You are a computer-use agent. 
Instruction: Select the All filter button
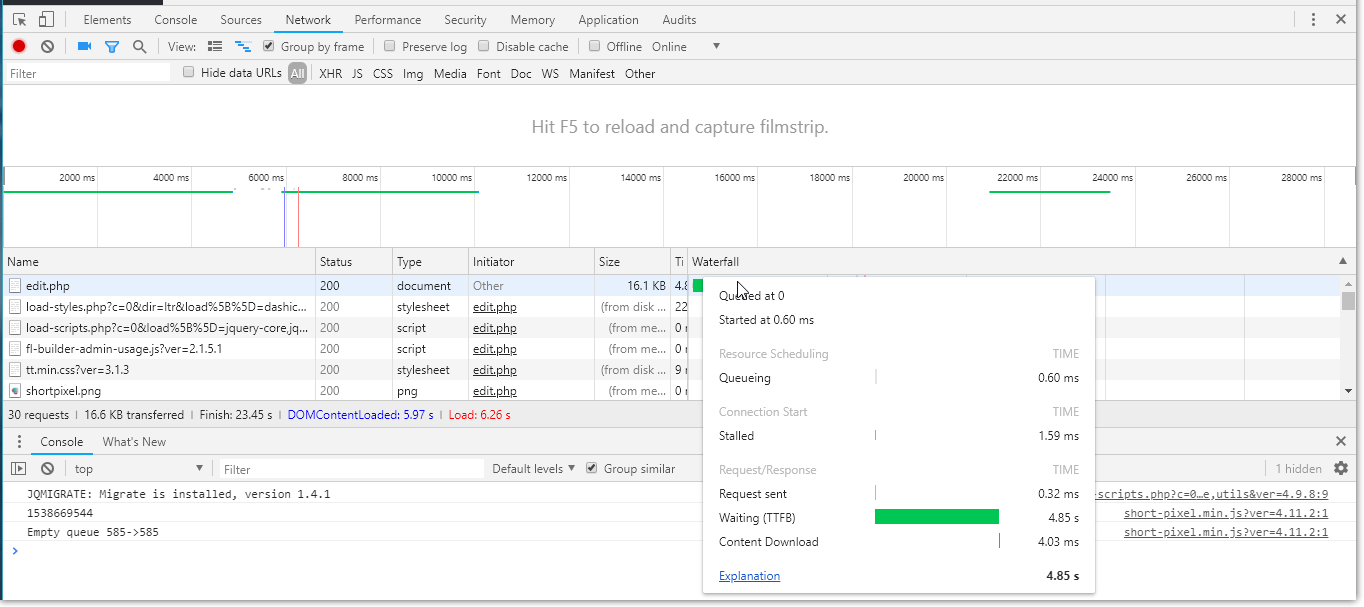(297, 73)
